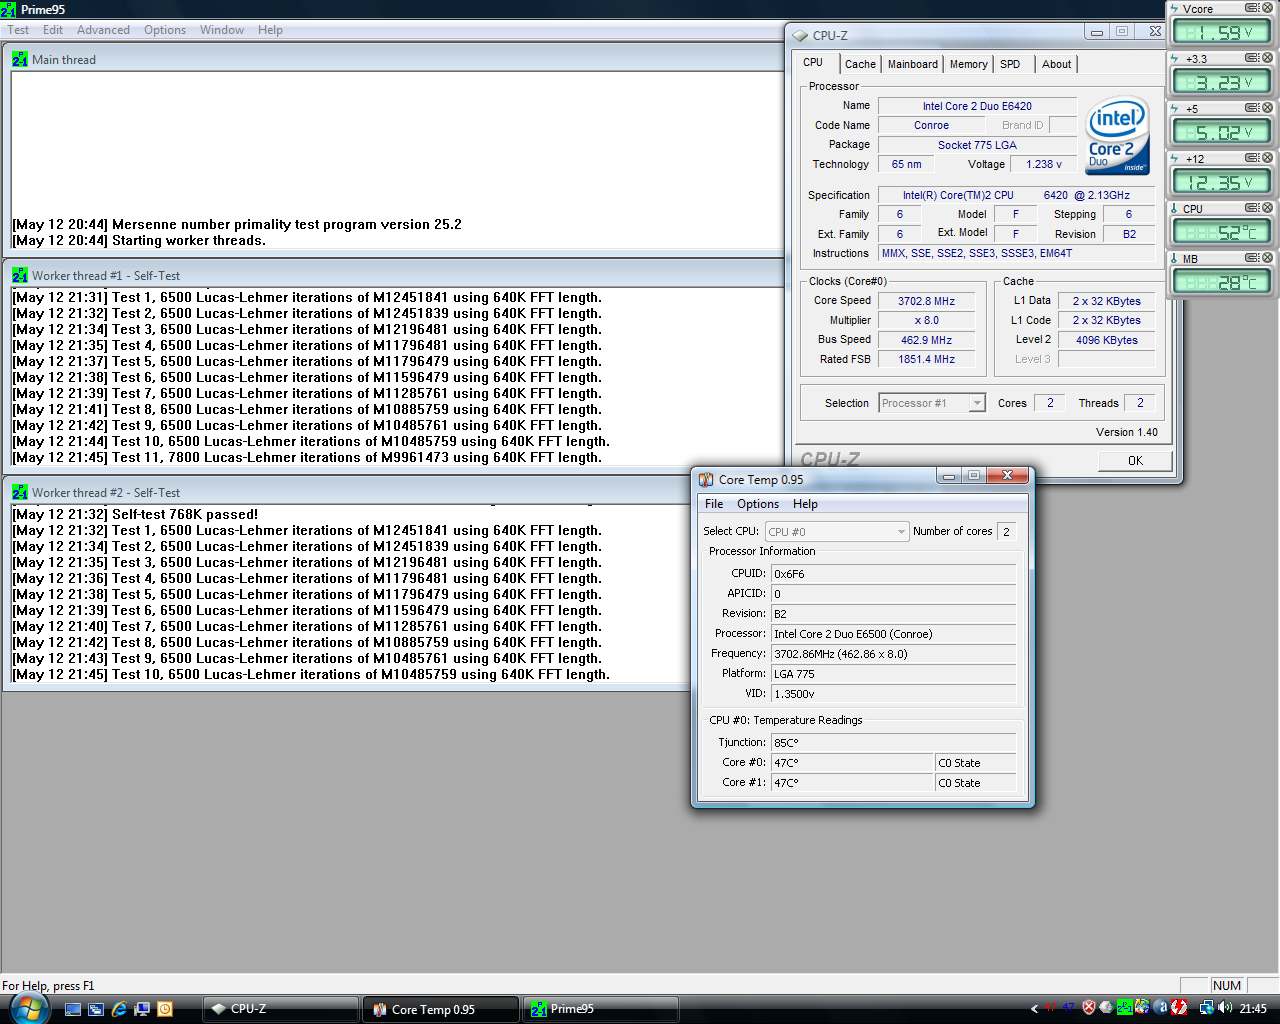1280x1024 pixels.
Task: Click the CPU-Z Name field Intel Core 2 Duo E6420
Action: pyautogui.click(x=977, y=106)
